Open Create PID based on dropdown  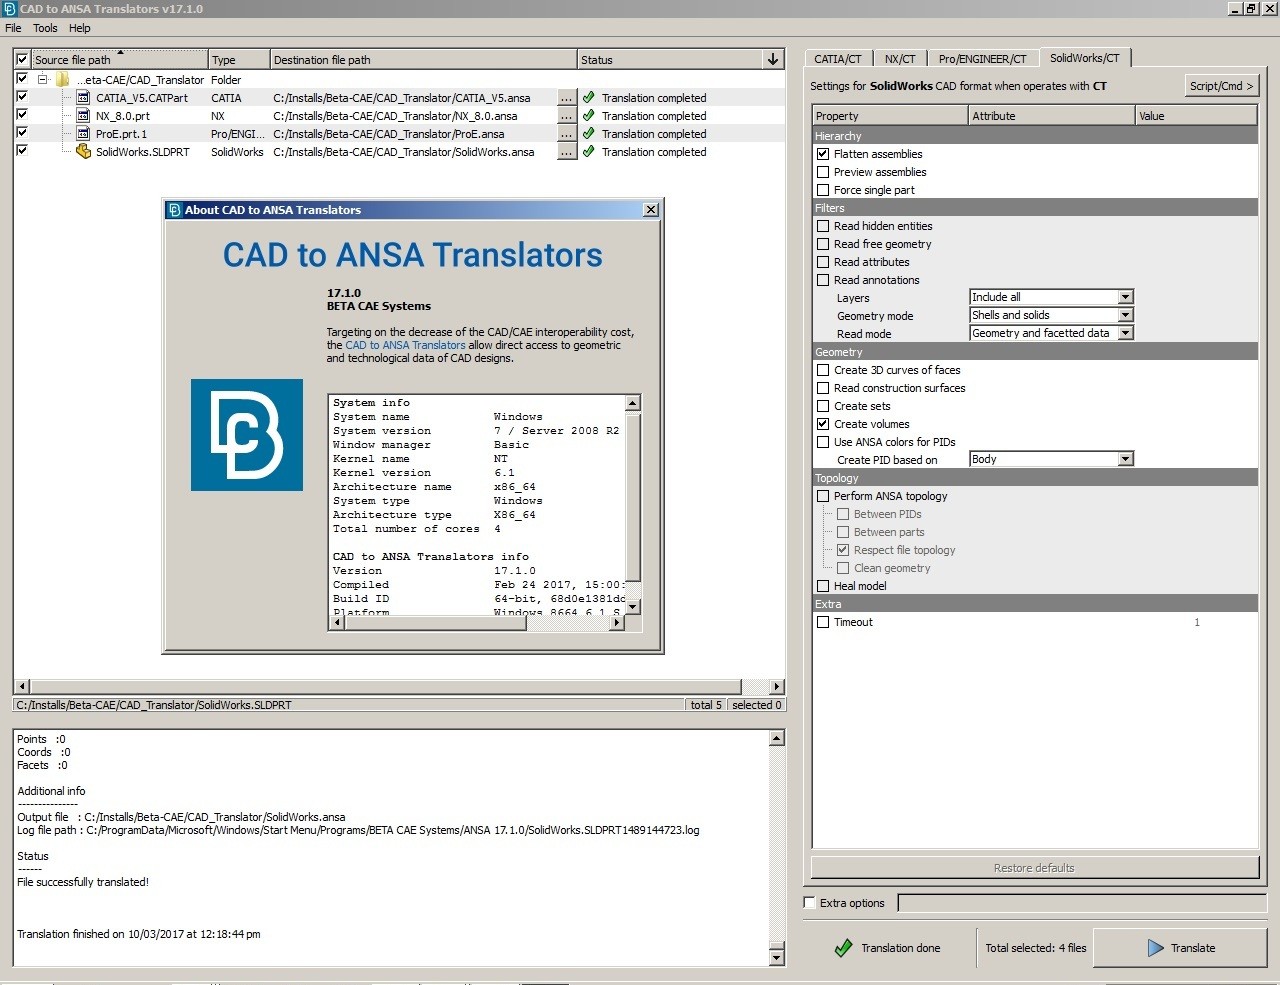coord(1051,459)
